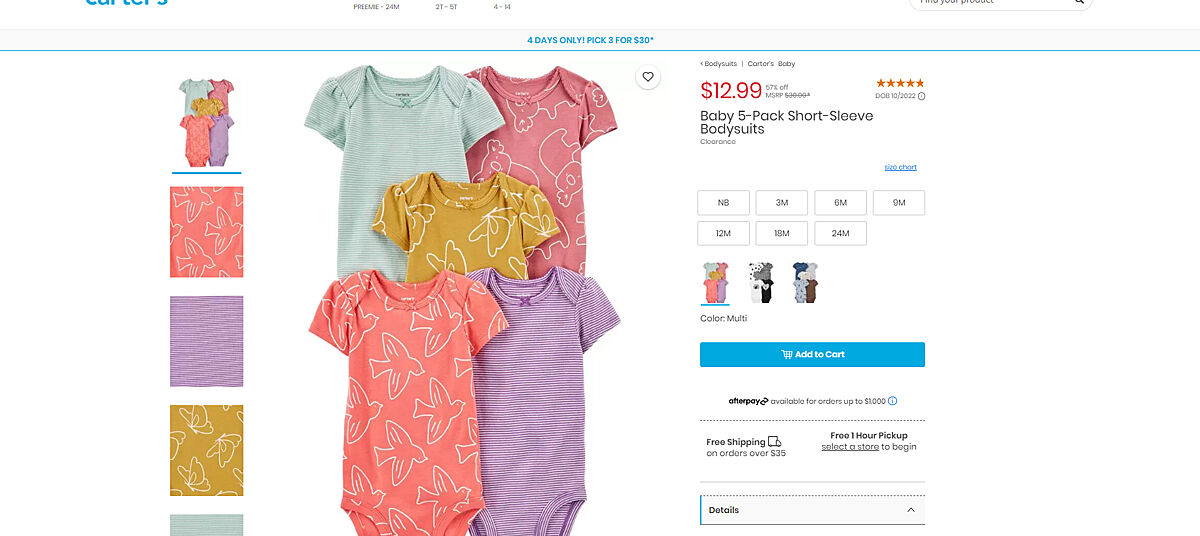Open the Preemie - 24M category menu
The width and height of the screenshot is (1200, 536).
(376, 6)
